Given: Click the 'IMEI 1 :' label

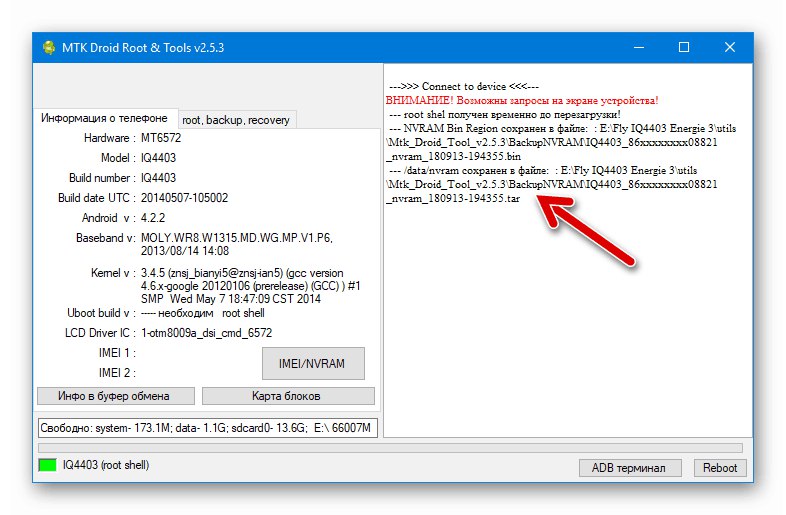Looking at the screenshot, I should tap(117, 353).
